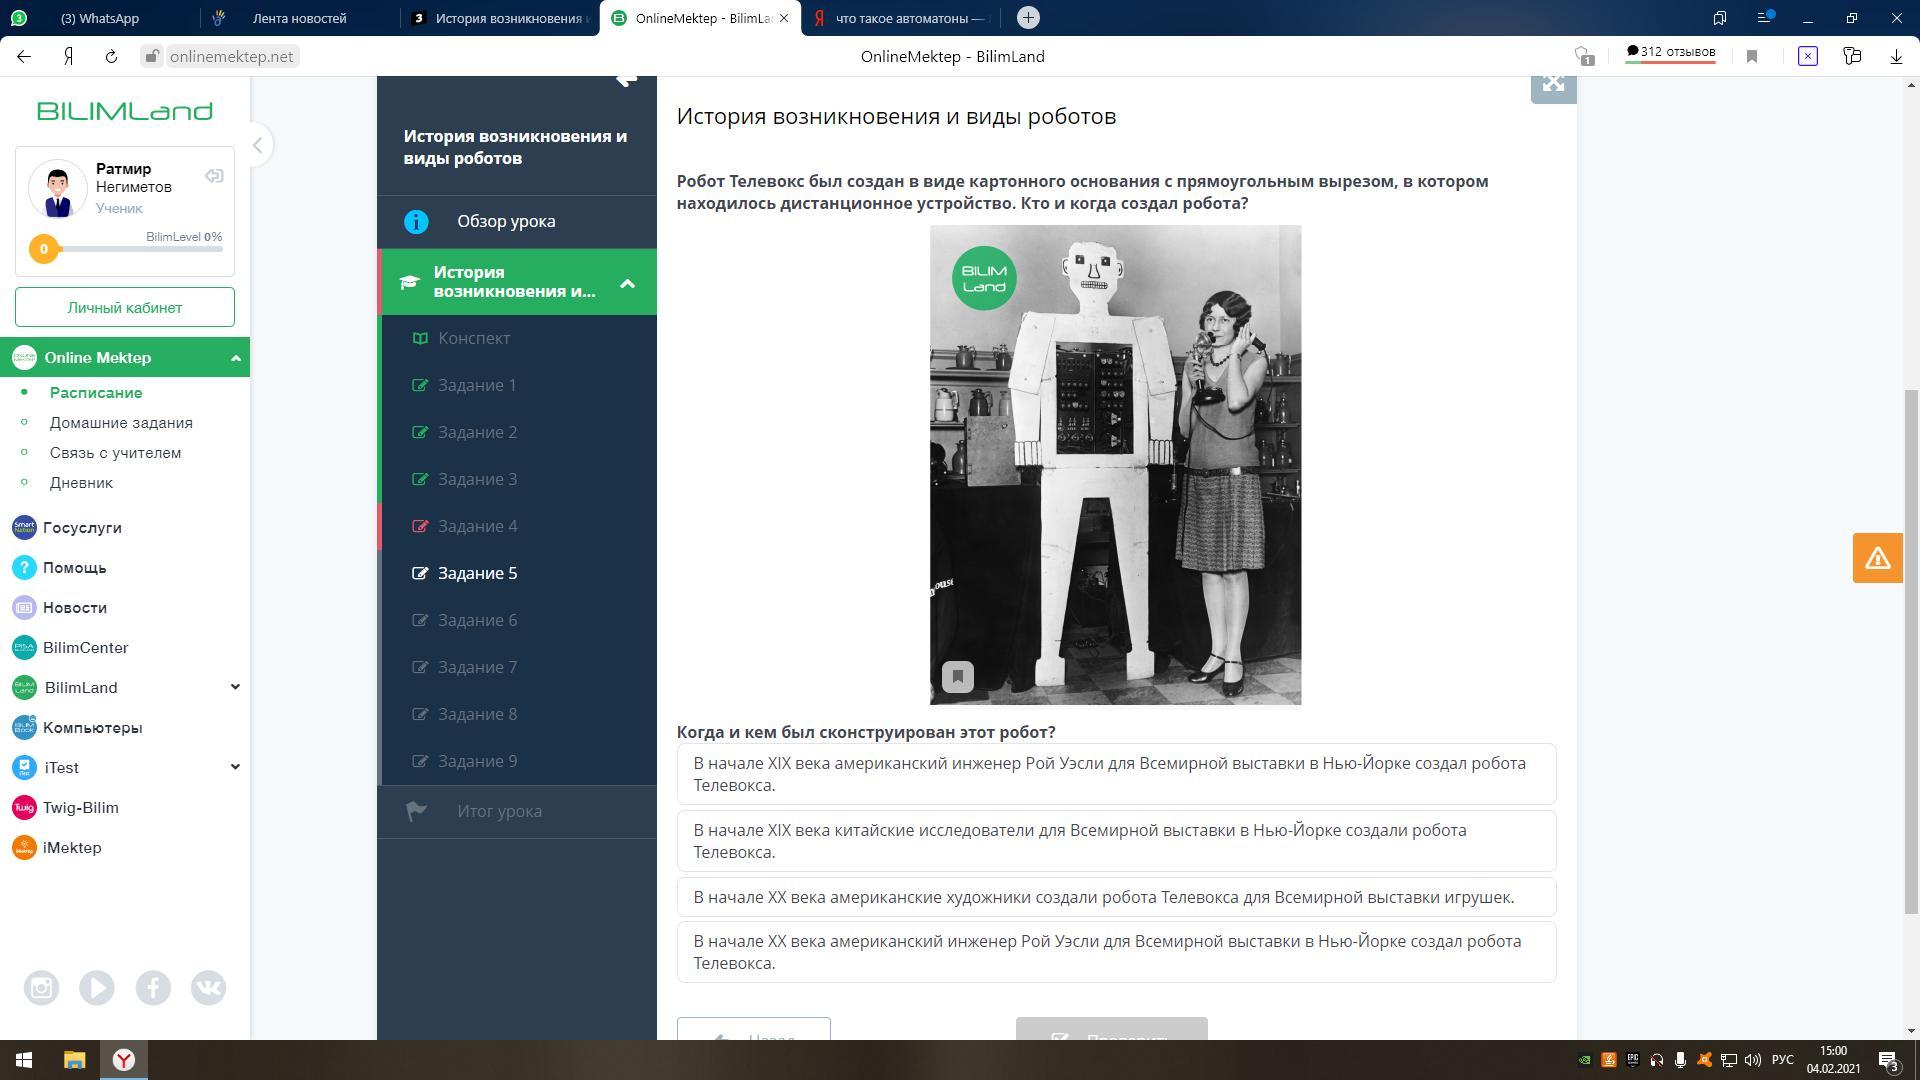Click the fullscreen expand icon in lesson
The width and height of the screenshot is (1920, 1080).
coord(1553,85)
